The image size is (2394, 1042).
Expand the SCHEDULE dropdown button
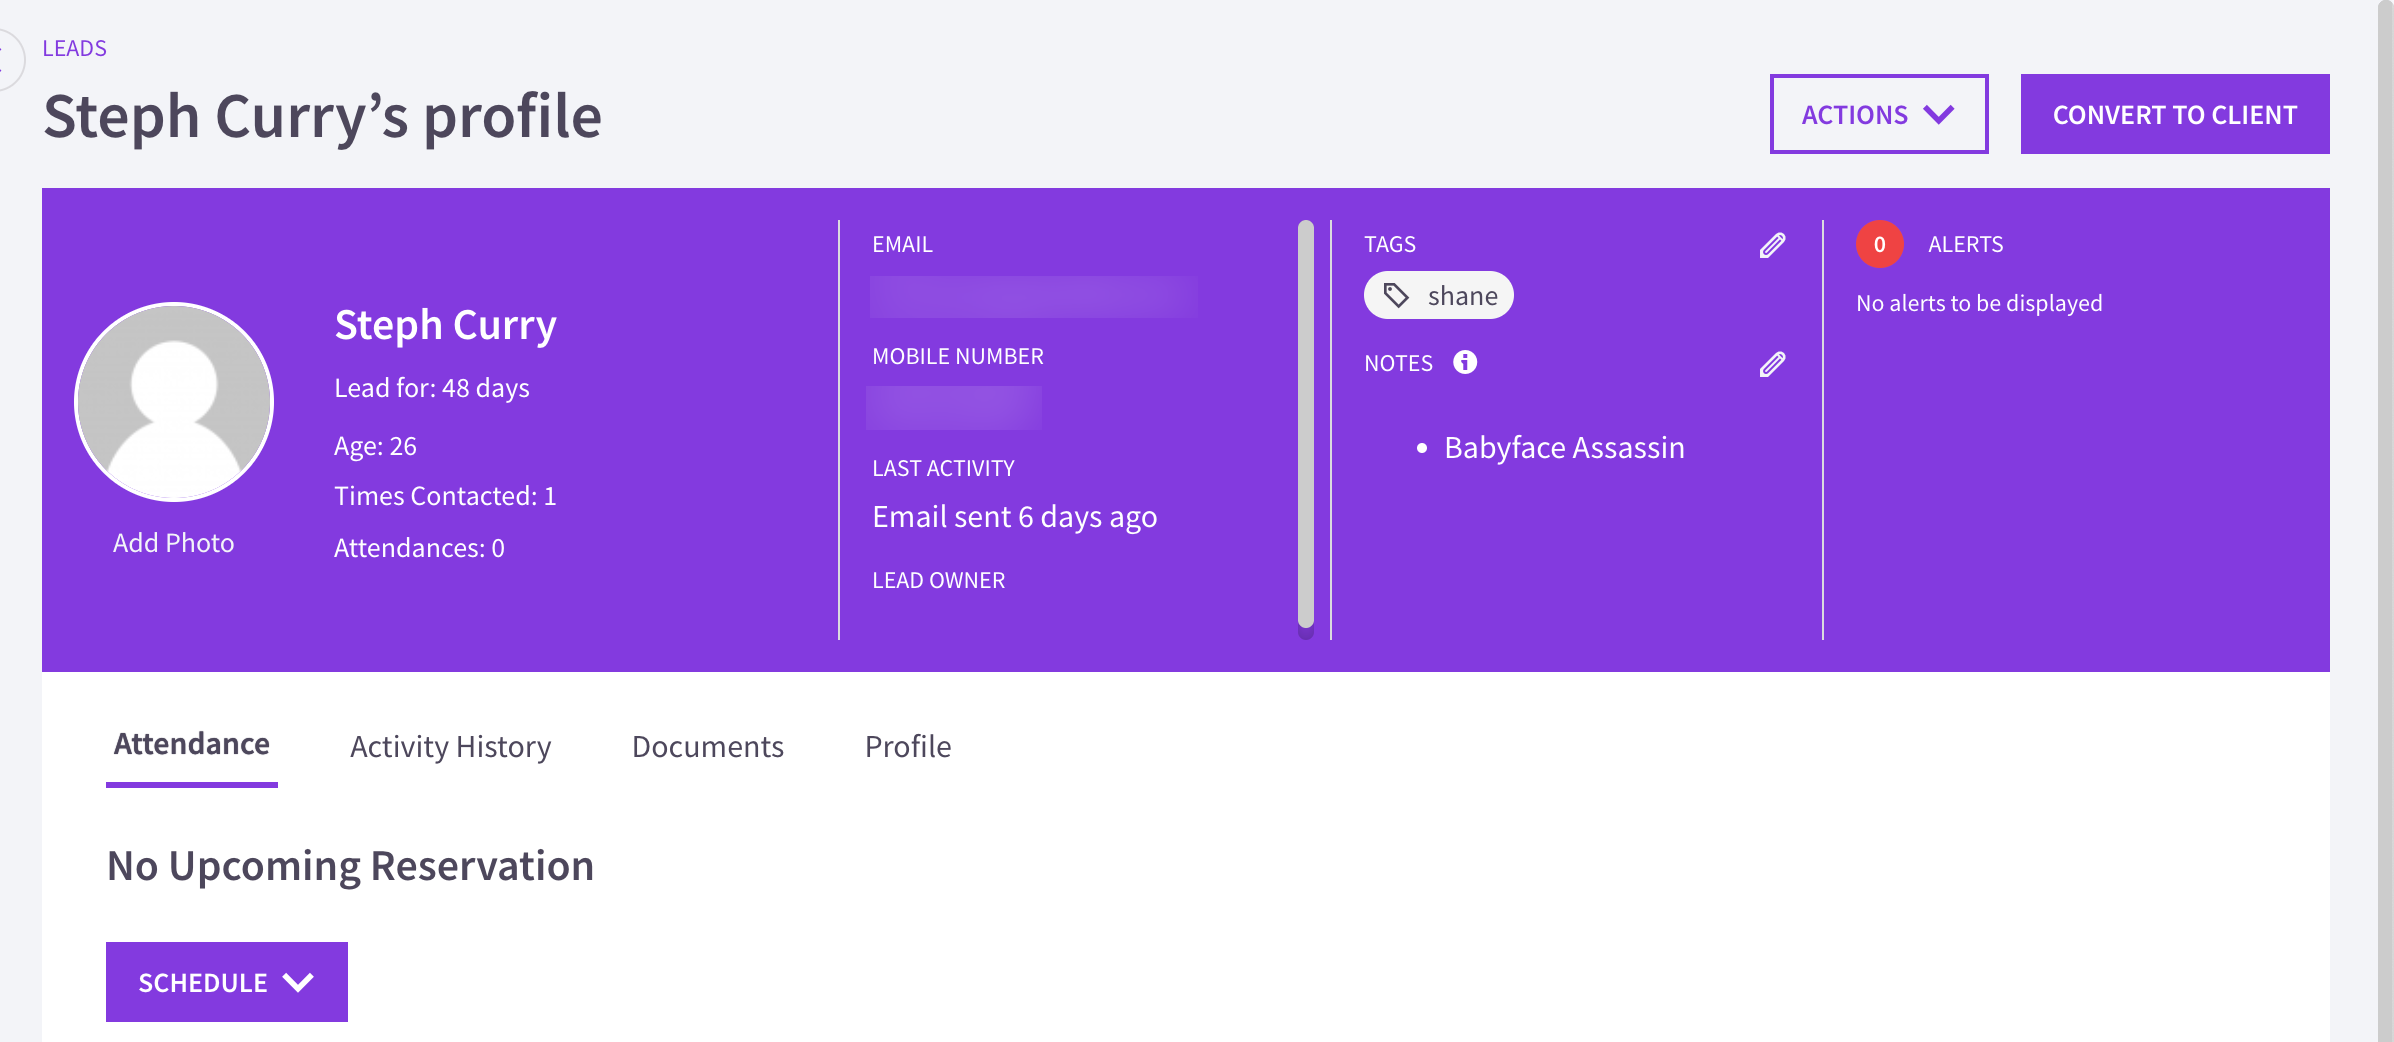[227, 982]
